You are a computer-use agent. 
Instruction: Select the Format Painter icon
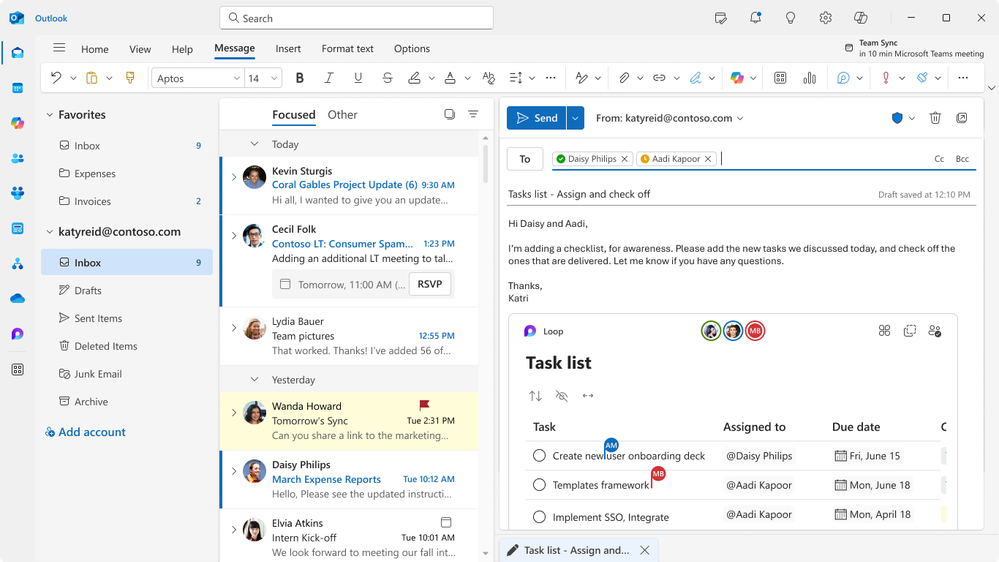(x=130, y=78)
